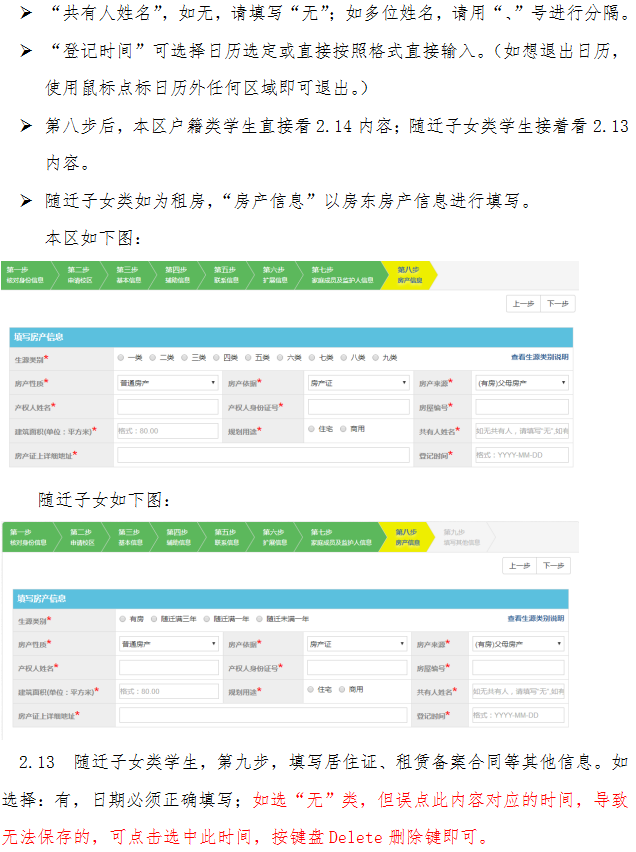Click 填写房产信息 header of the 本区 form
Viewport: 636px width, 852px height.
pos(291,337)
